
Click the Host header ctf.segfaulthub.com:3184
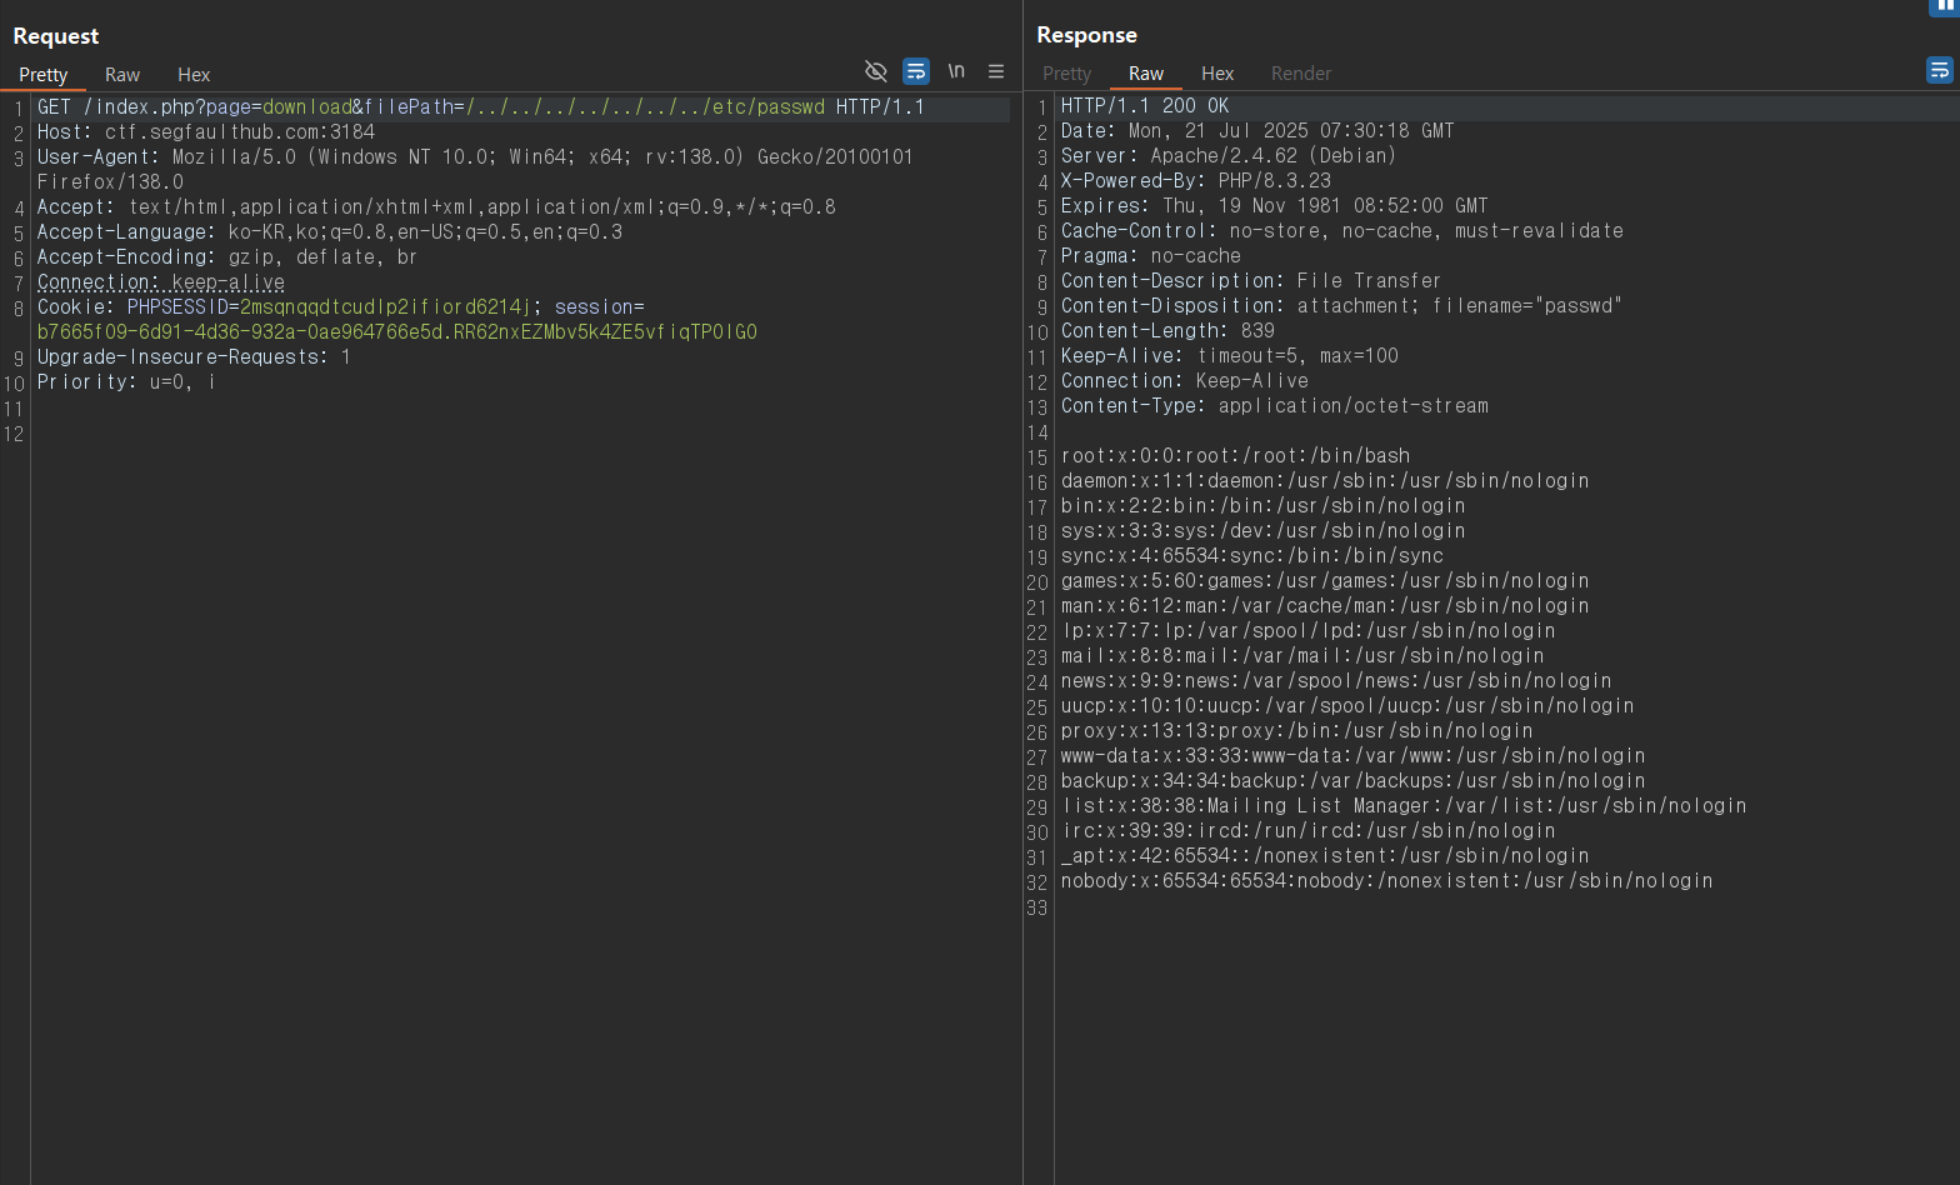coord(206,132)
